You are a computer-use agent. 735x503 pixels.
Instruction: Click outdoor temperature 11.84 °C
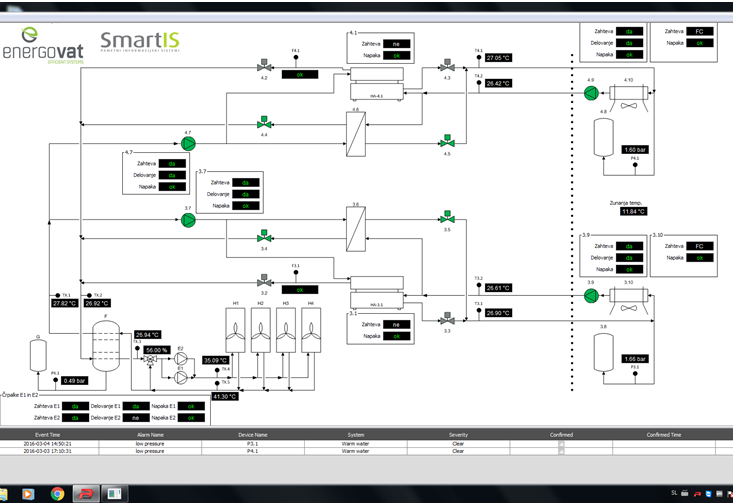pyautogui.click(x=634, y=211)
